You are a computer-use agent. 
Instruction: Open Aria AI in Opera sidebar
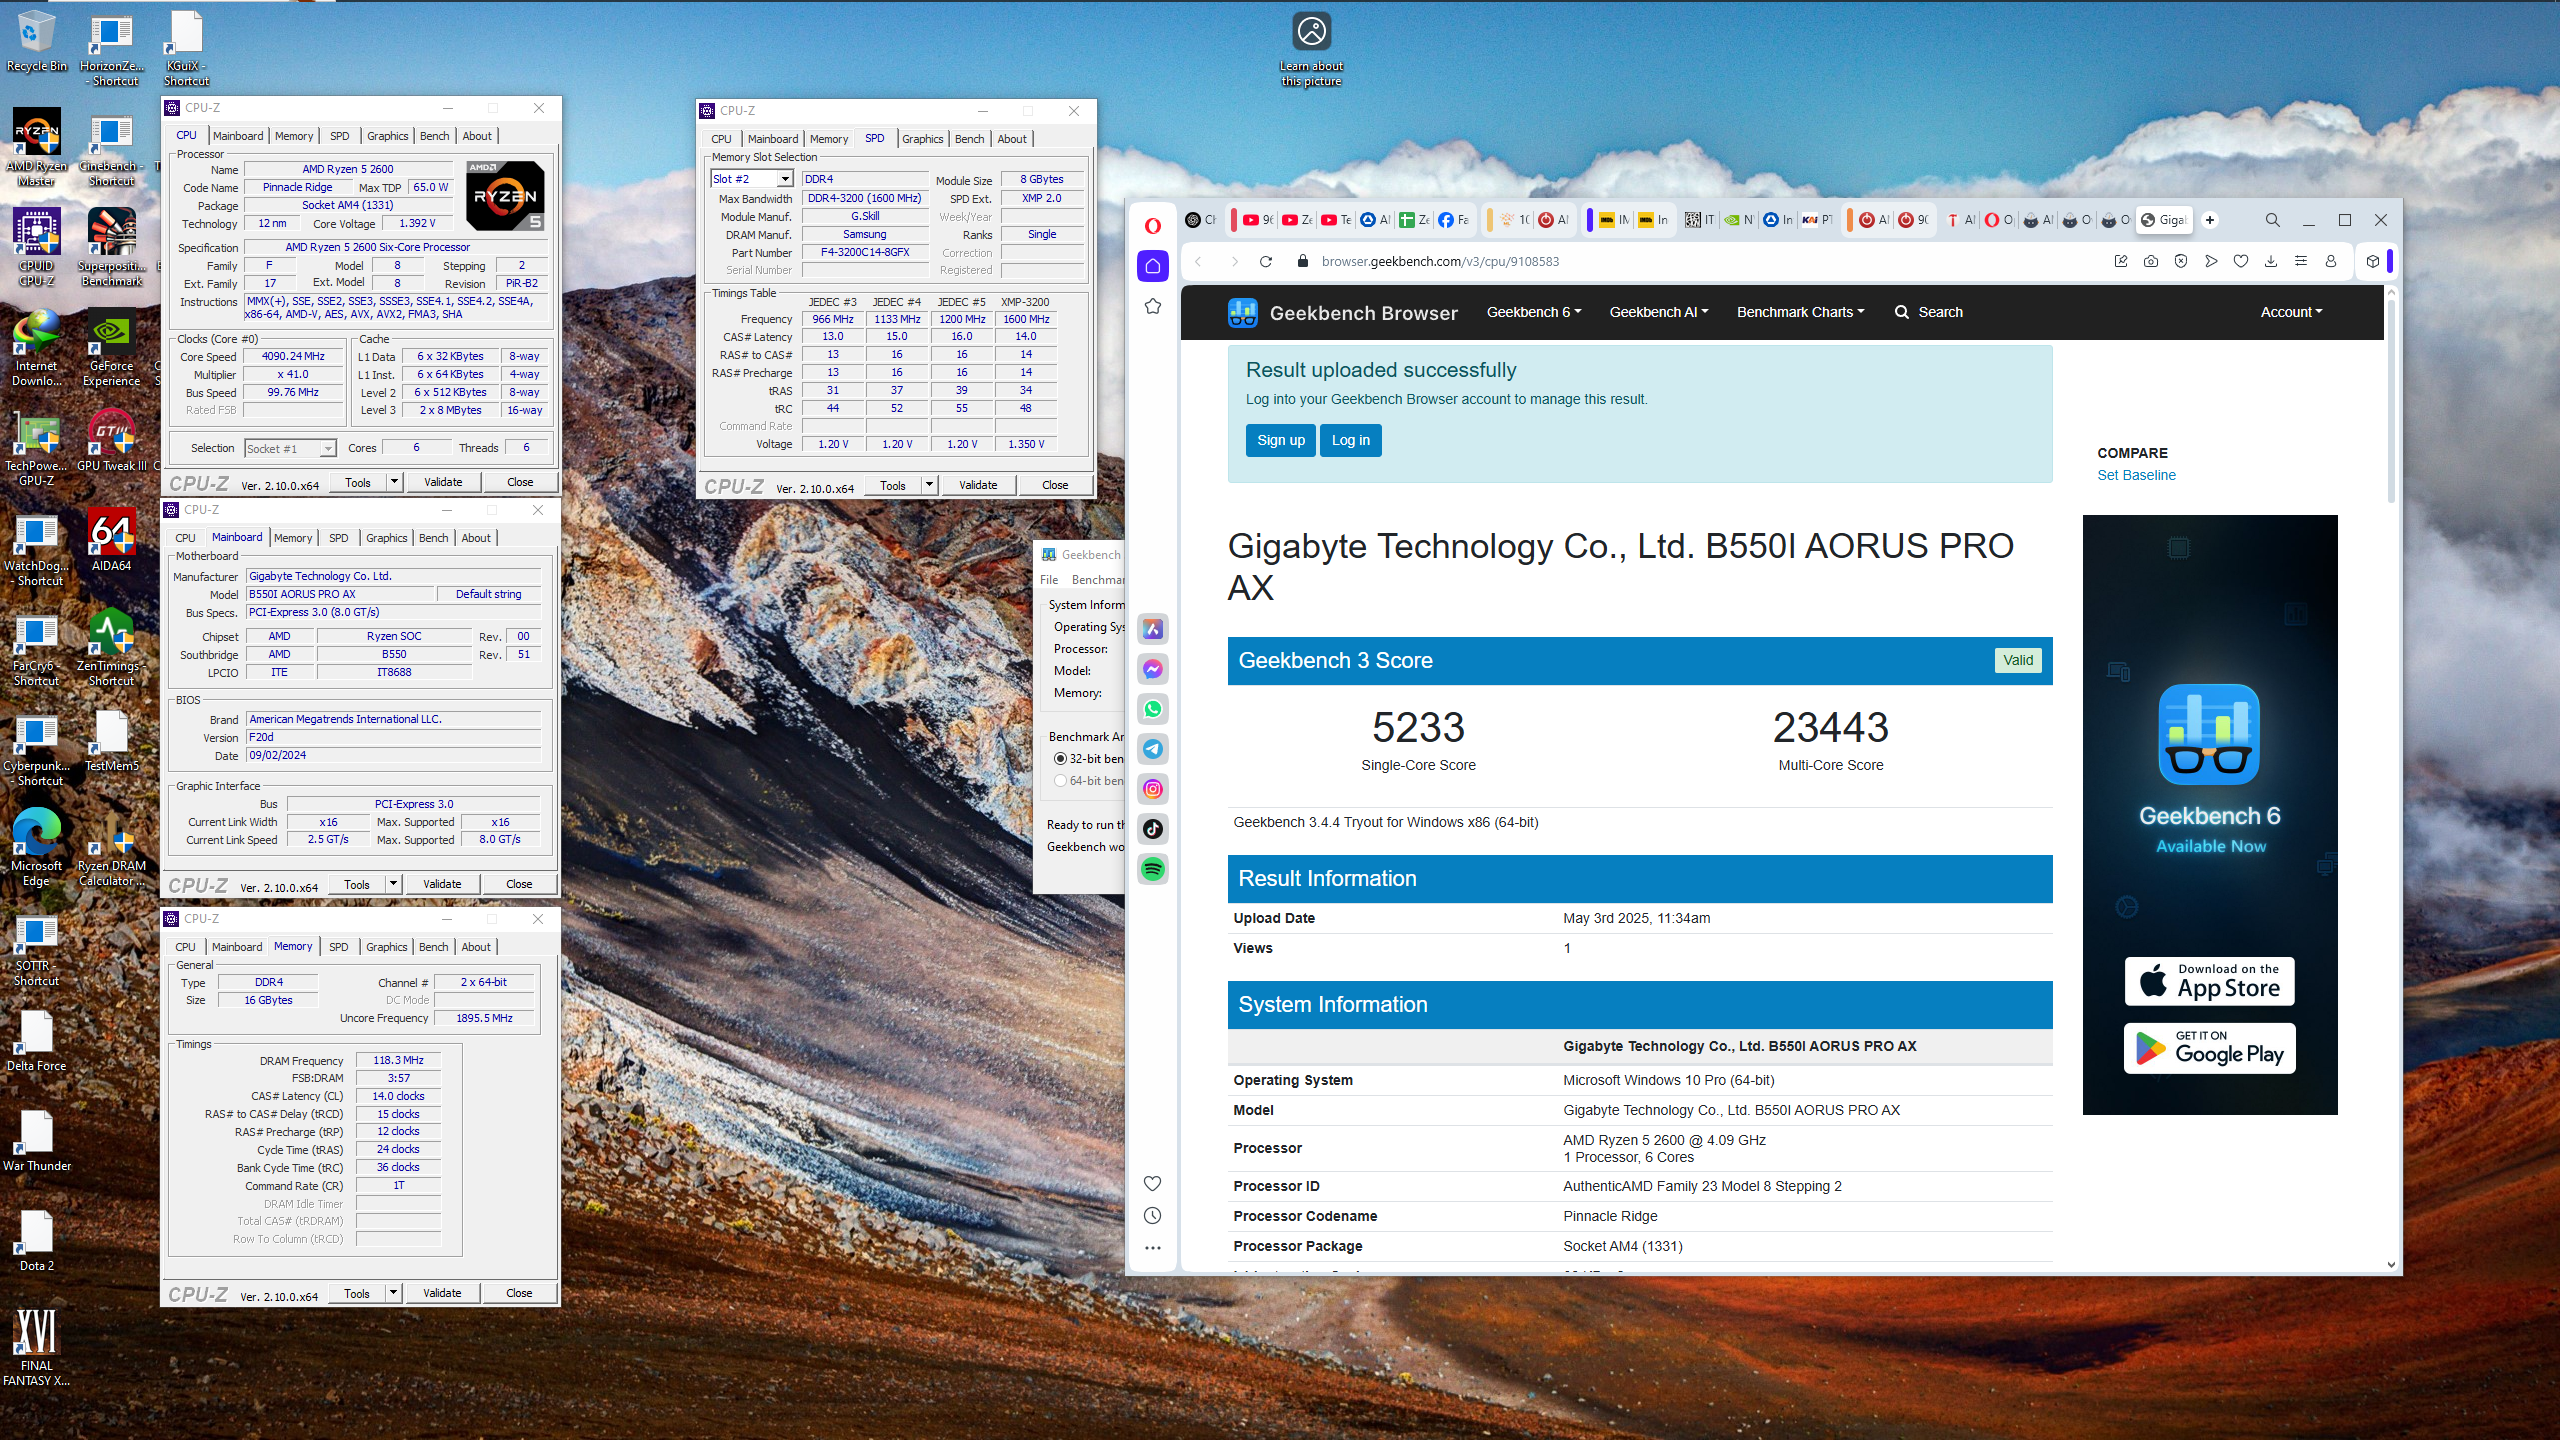[x=1153, y=629]
